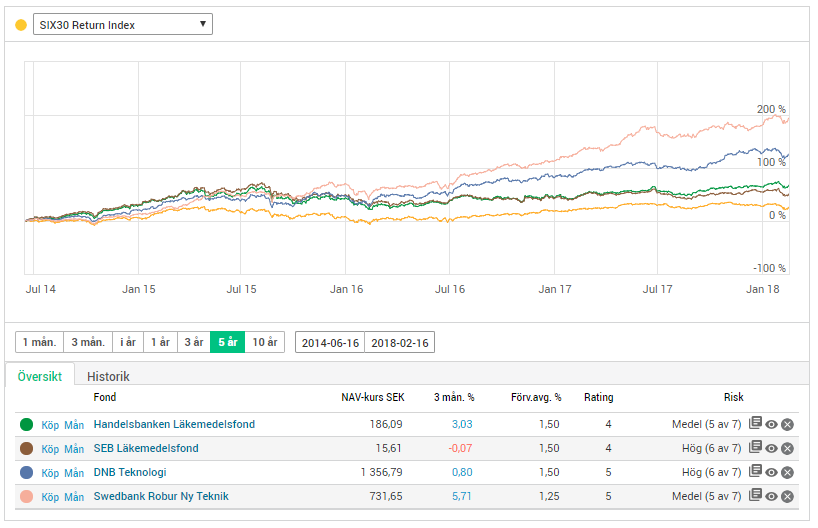This screenshot has width=818, height=528.
Task: Select the Översikt tab
Action: pyautogui.click(x=40, y=376)
